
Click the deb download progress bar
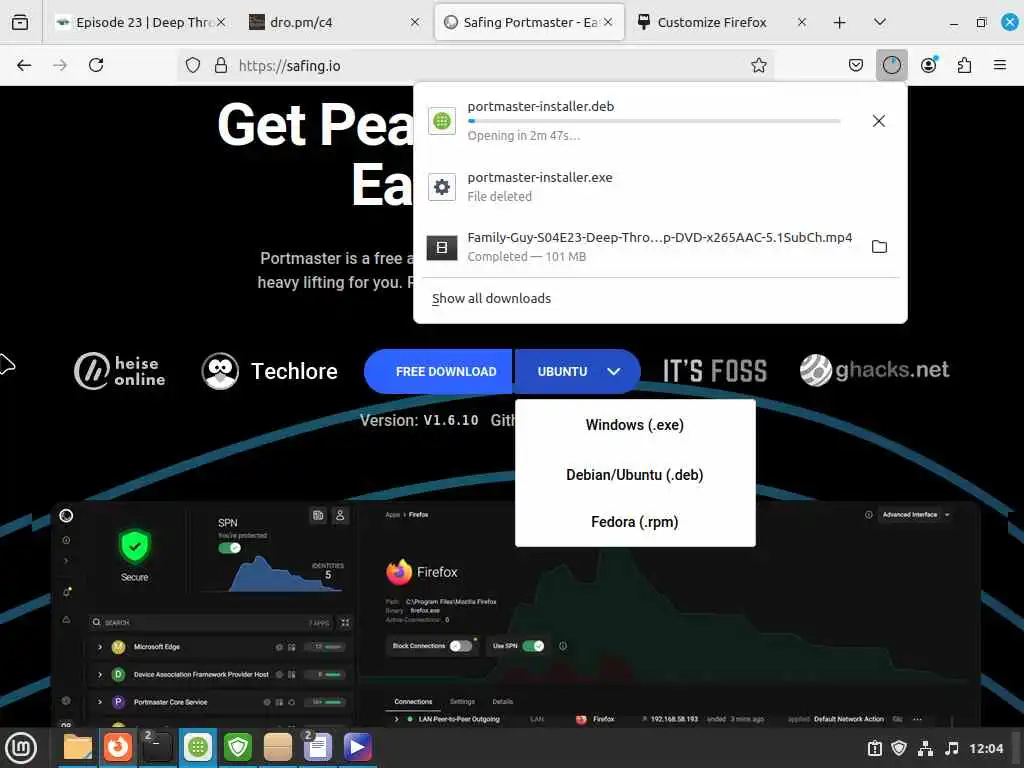(x=654, y=121)
